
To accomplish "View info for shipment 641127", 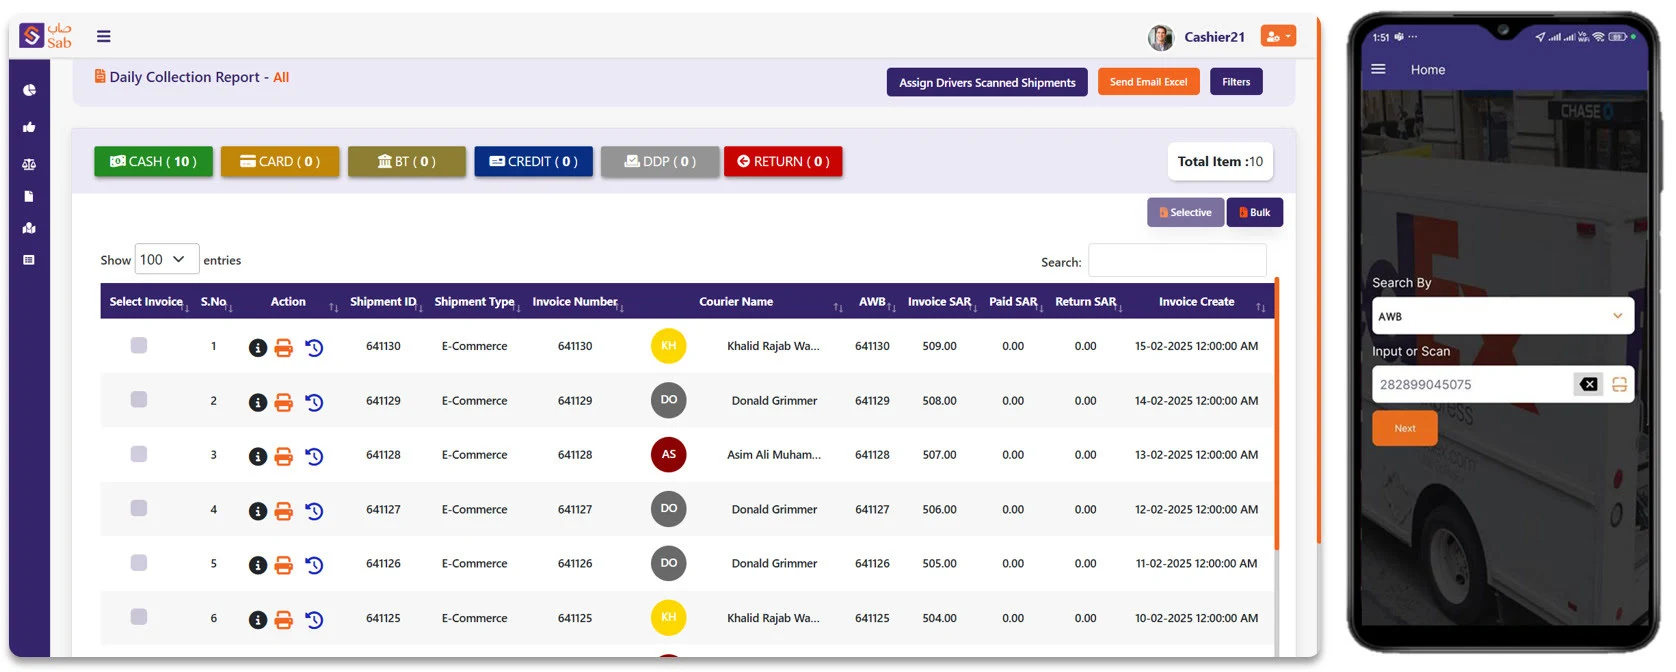I will 257,511.
